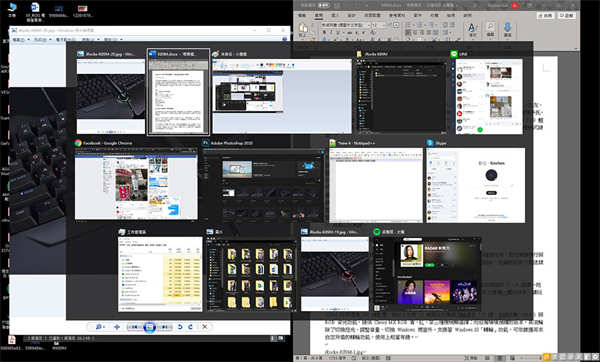The width and height of the screenshot is (600, 362).
Task: Click the Word Paste clipboard icon
Action: point(303,29)
